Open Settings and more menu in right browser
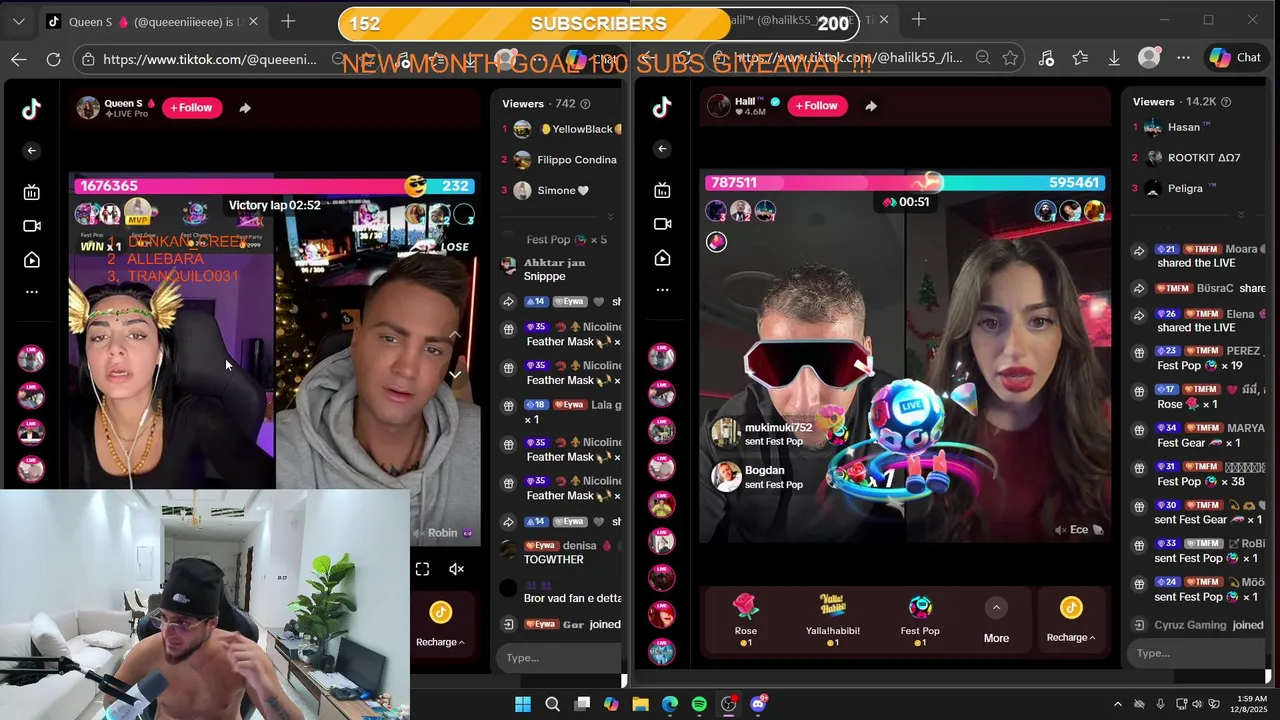The width and height of the screenshot is (1280, 720). (1183, 58)
